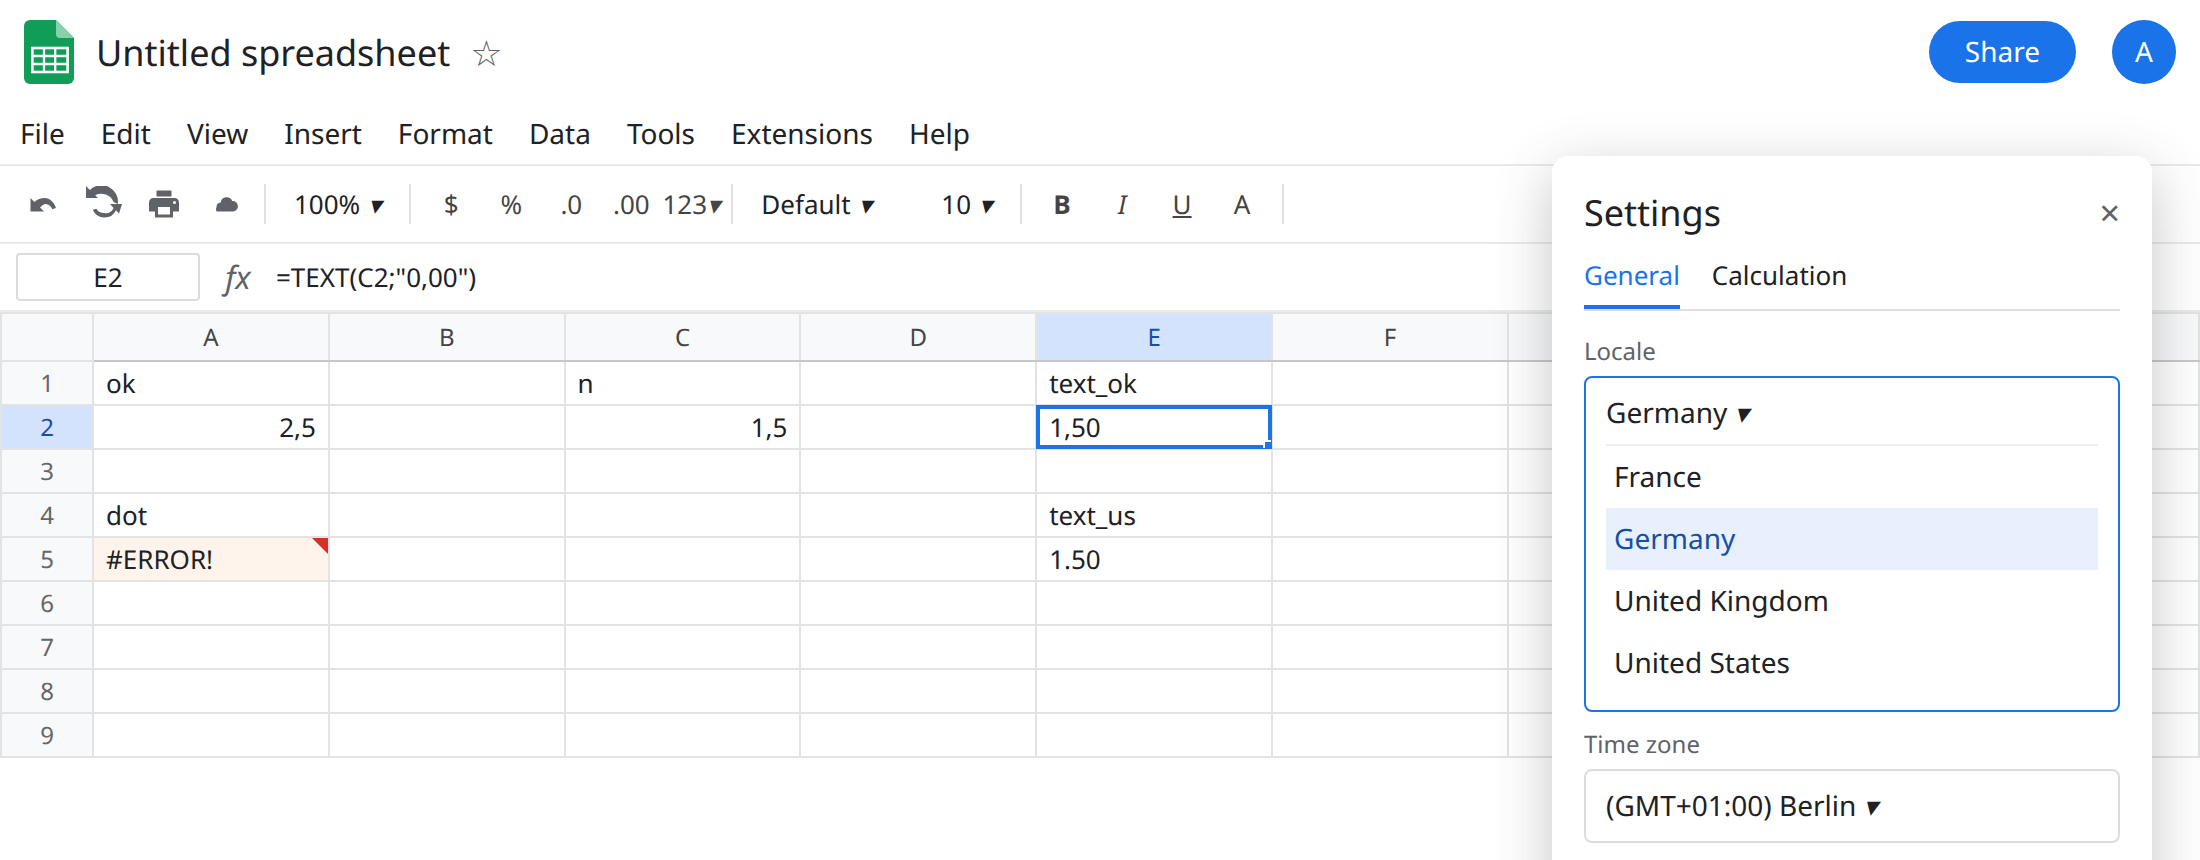Open the Google Sheets home logo
The width and height of the screenshot is (2200, 860).
[49, 52]
